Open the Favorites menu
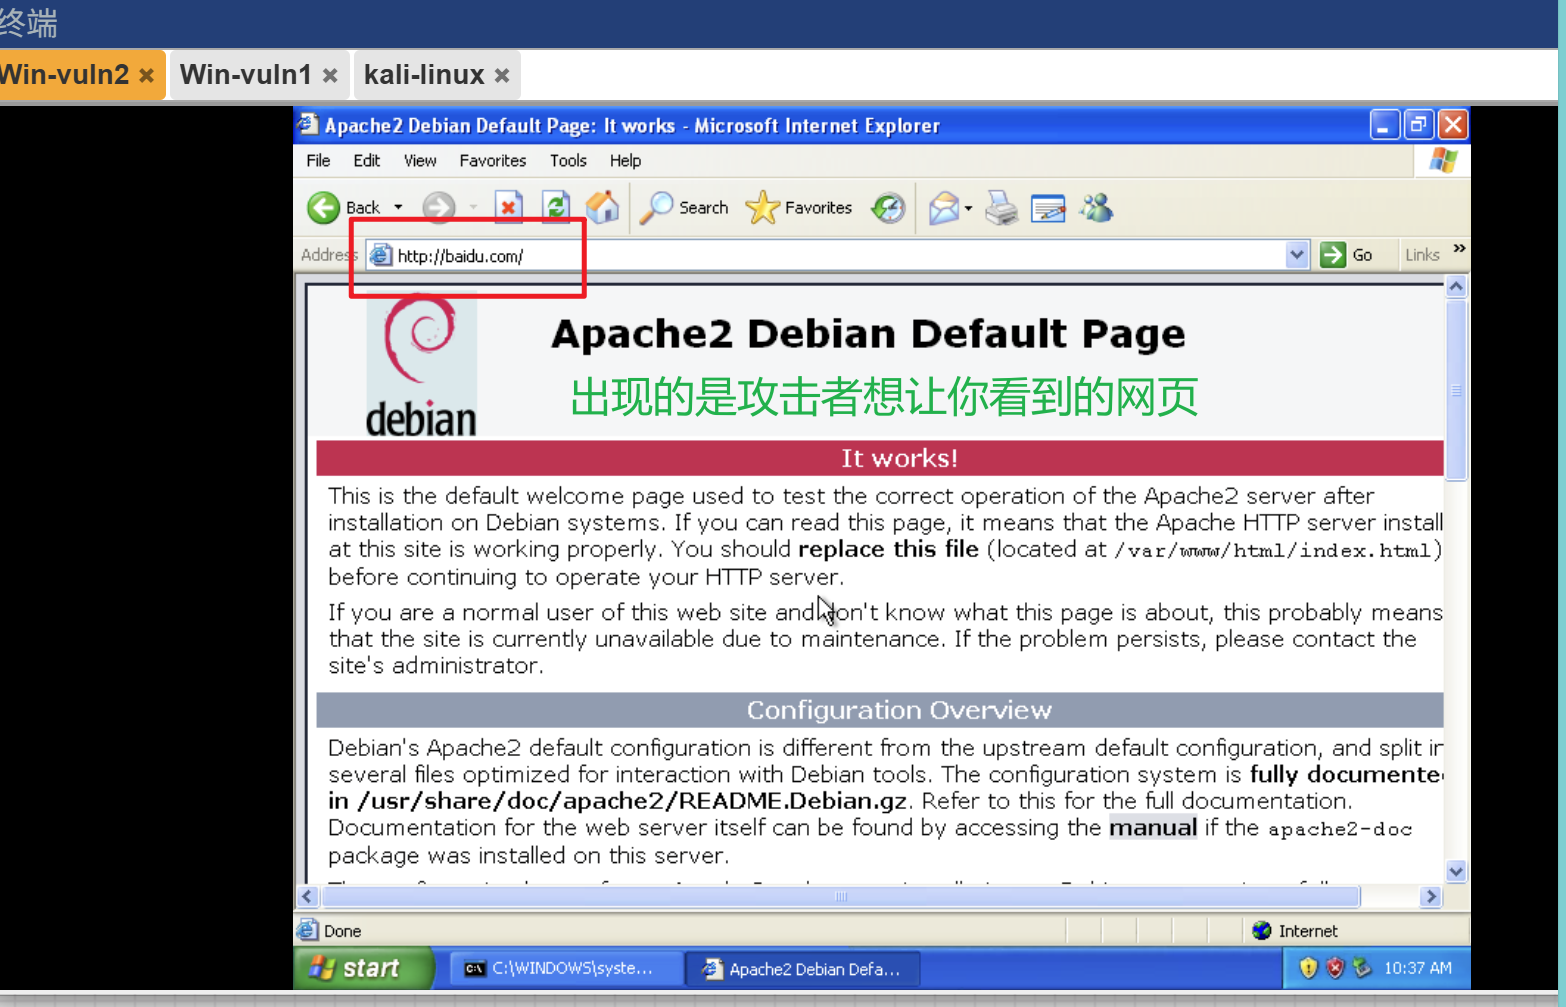Viewport: 1566px width, 1007px height. tap(493, 160)
